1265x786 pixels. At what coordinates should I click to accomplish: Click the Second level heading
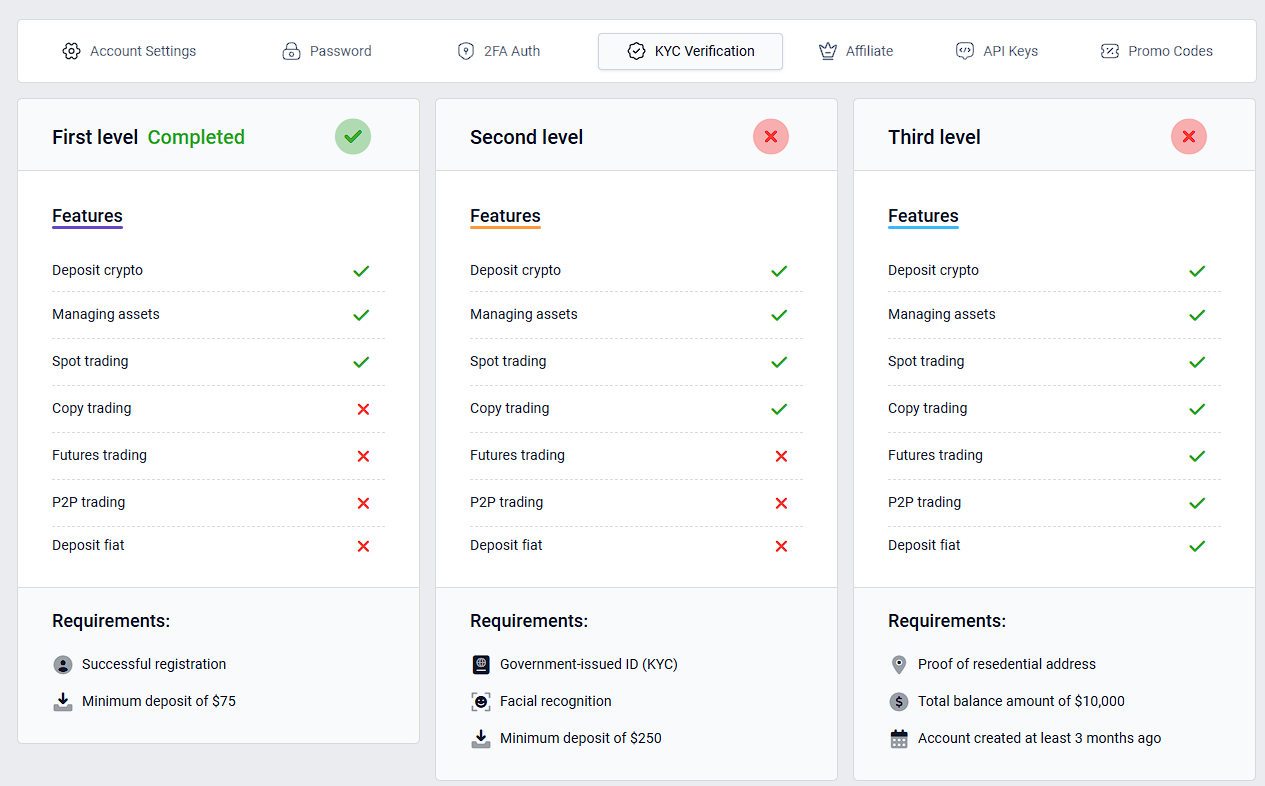coord(526,137)
